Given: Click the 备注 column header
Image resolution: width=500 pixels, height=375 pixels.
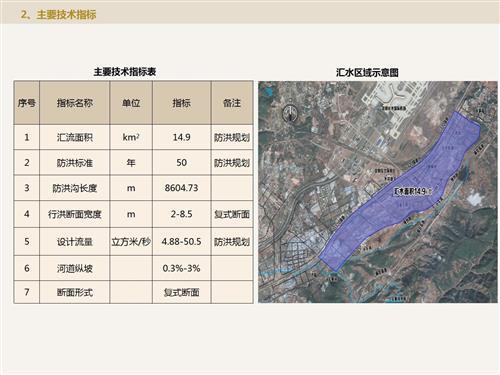Looking at the screenshot, I should point(232,103).
